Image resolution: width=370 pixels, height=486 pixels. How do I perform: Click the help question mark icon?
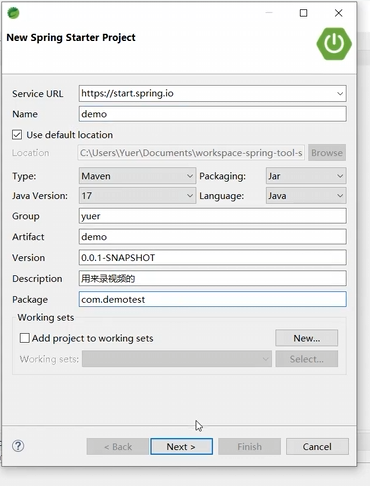(18, 446)
